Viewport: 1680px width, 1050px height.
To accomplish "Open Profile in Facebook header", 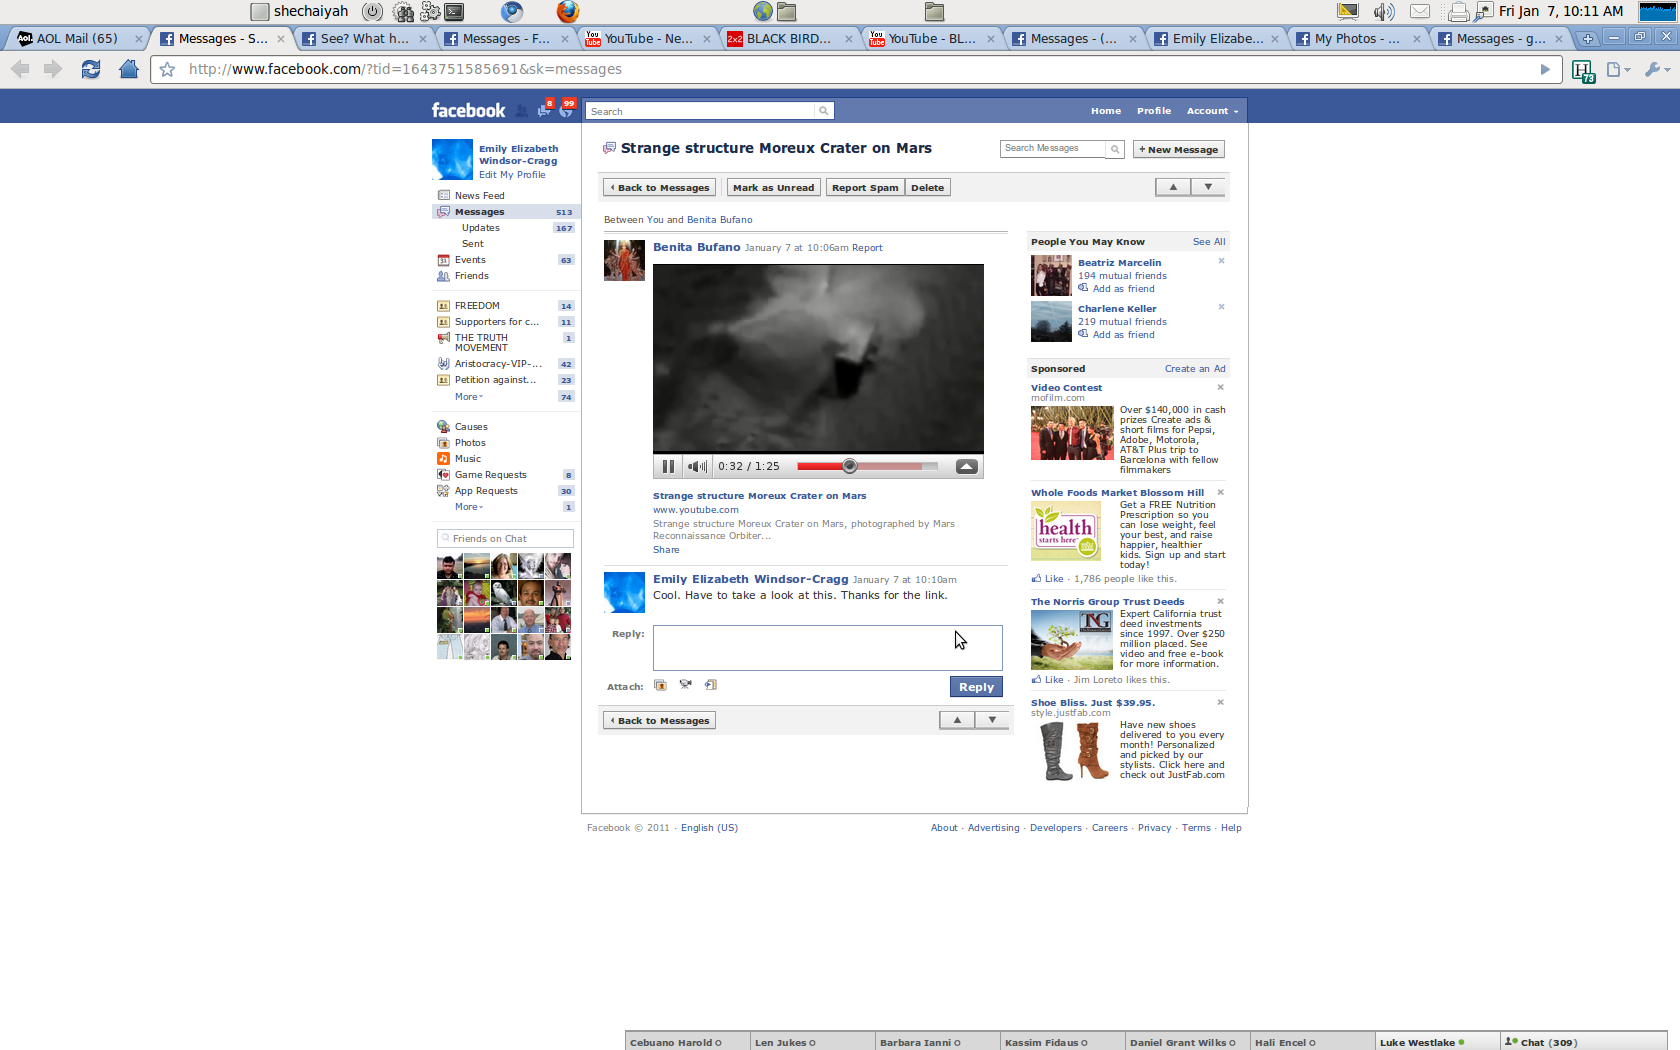I will 1153,111.
